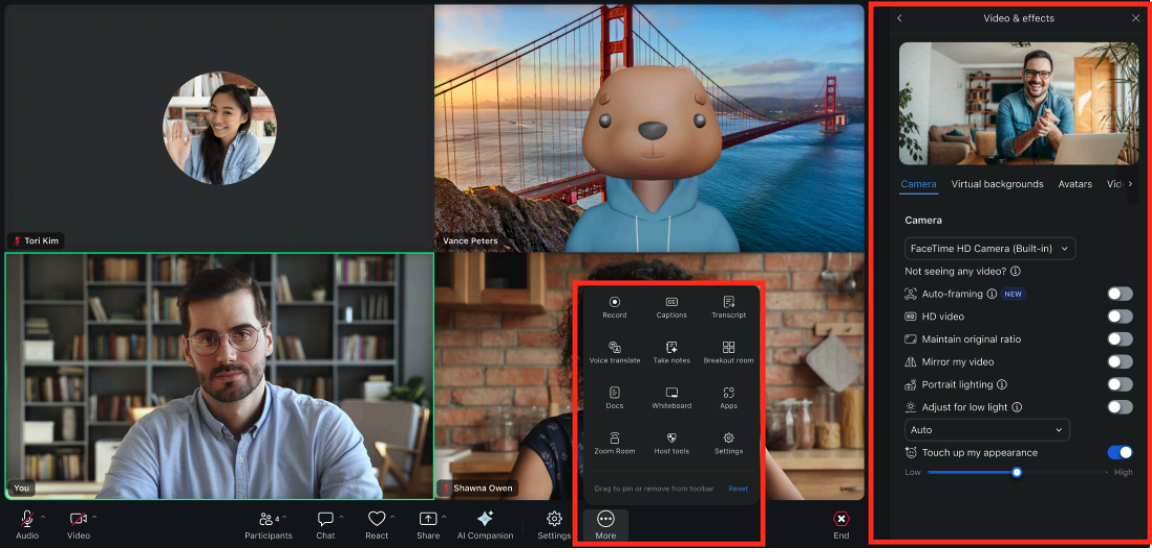Click the Not seeing any video link
This screenshot has width=1152, height=552.
pyautogui.click(x=954, y=271)
